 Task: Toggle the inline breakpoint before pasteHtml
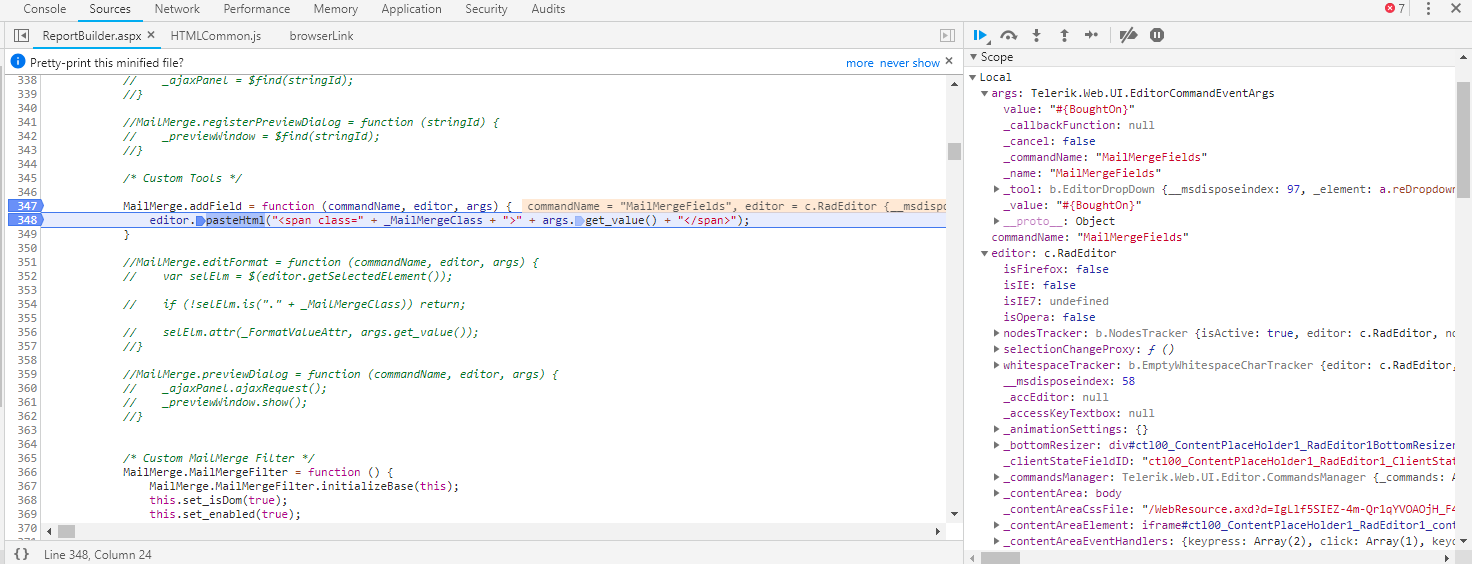pos(200,220)
